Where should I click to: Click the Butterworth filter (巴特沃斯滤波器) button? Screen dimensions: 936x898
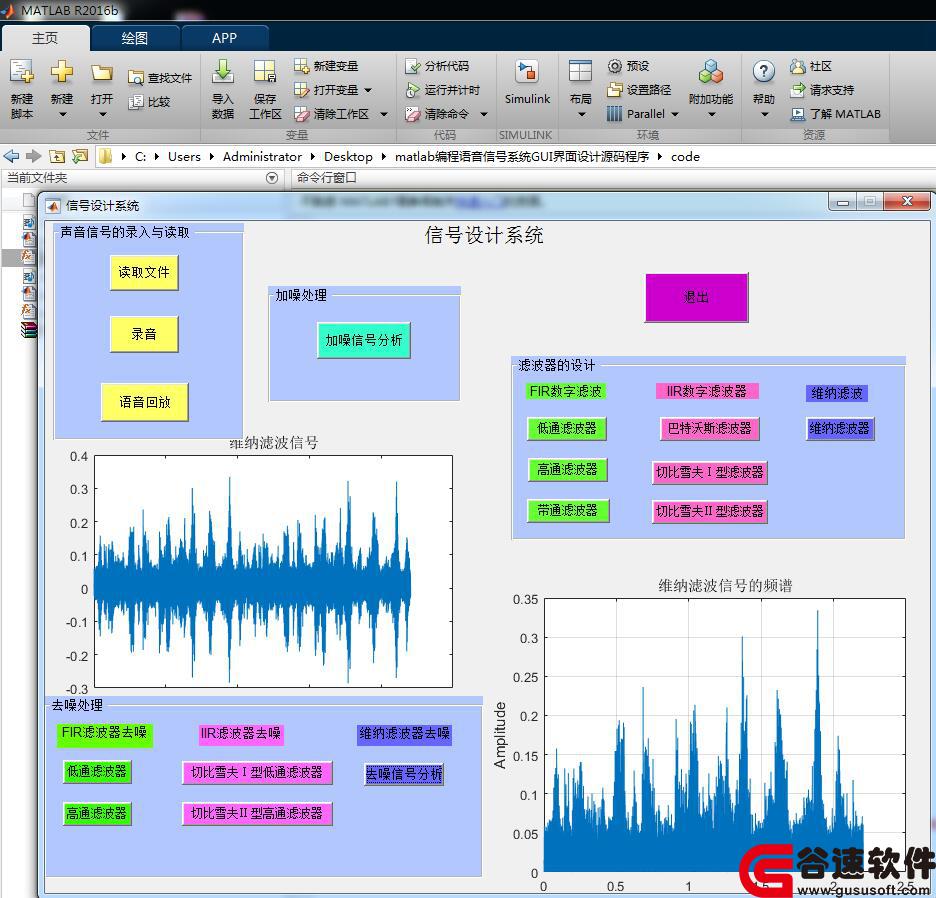pos(710,429)
